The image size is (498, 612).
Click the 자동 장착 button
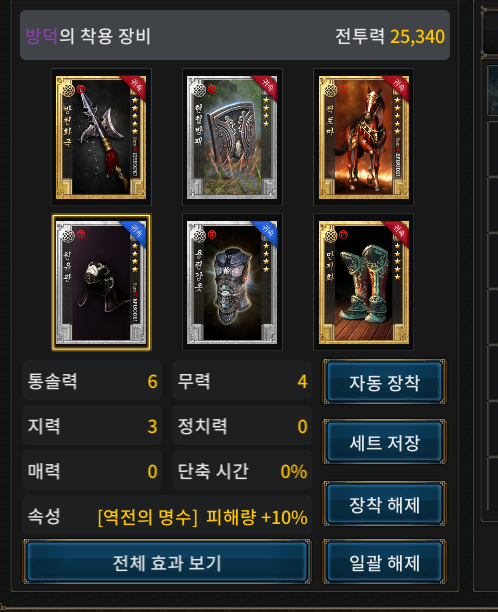[384, 382]
